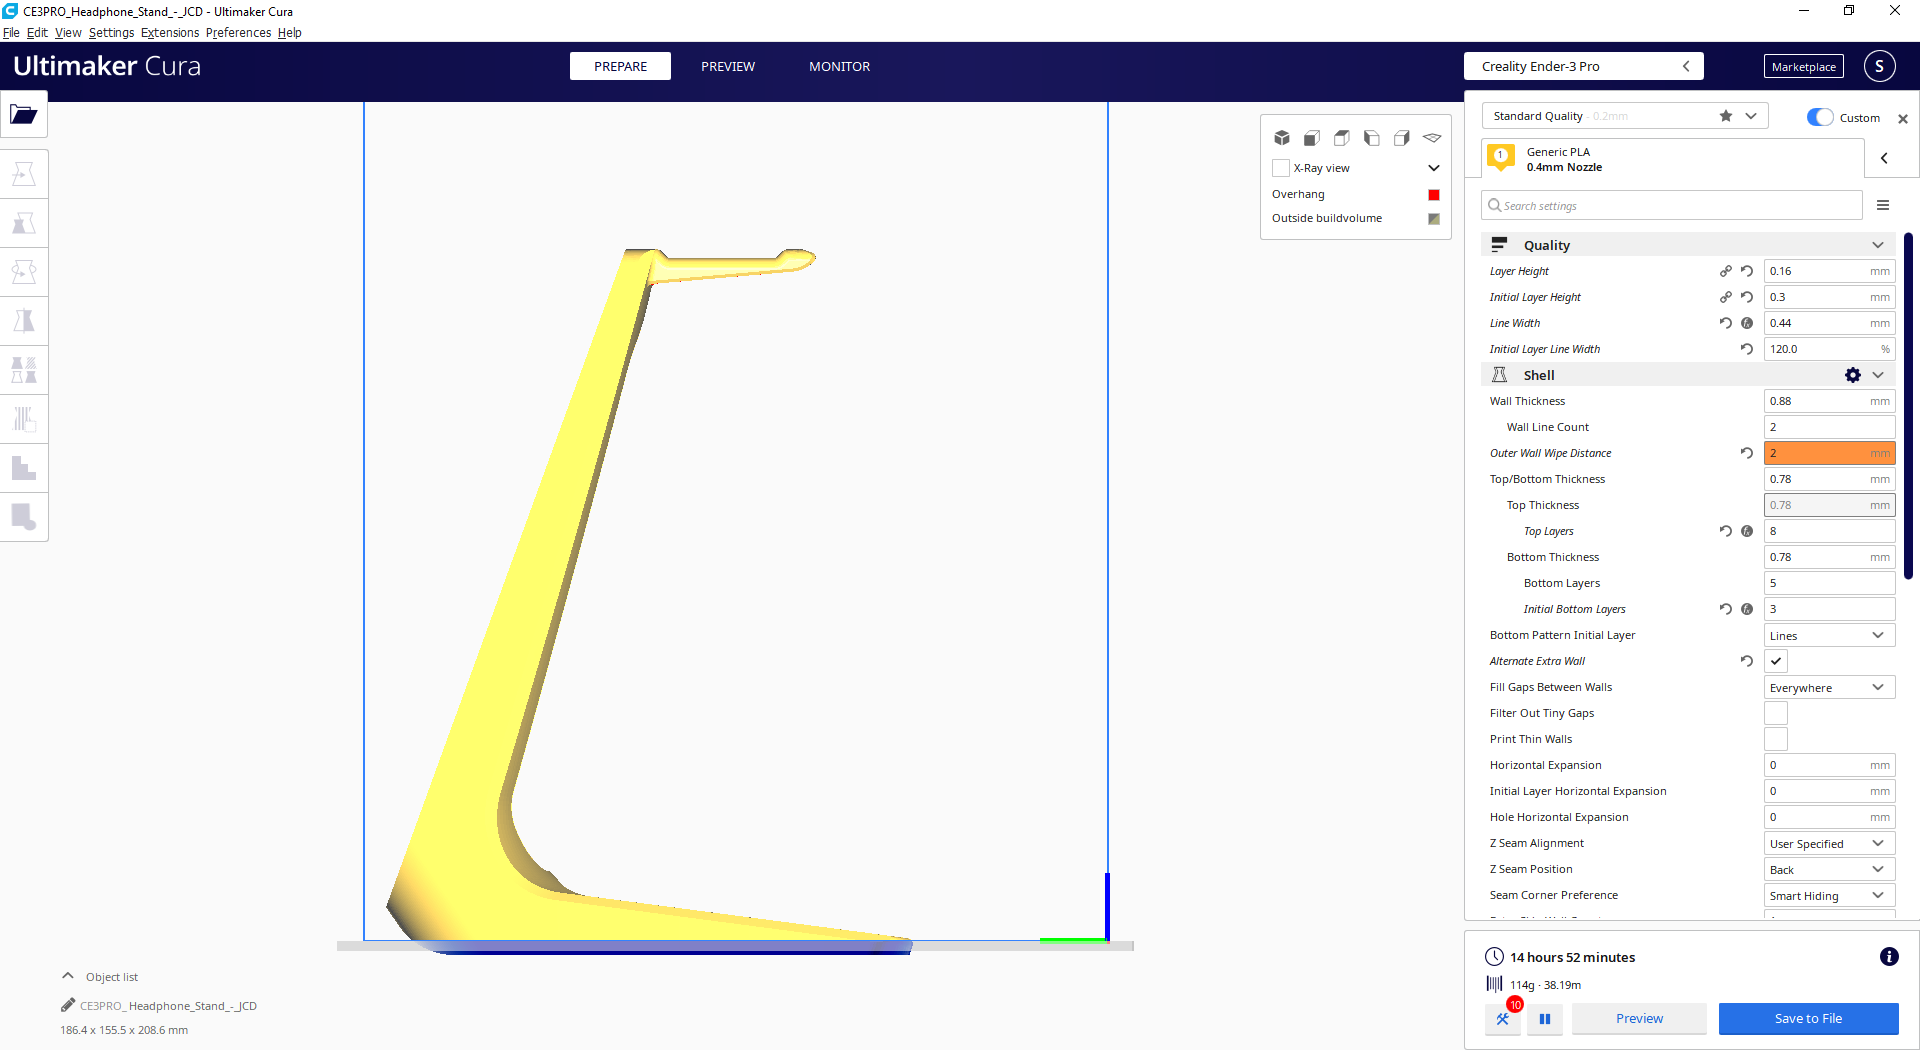Reset Outer Wall Wipe Distance value
The image size is (1920, 1050).
(1747, 453)
